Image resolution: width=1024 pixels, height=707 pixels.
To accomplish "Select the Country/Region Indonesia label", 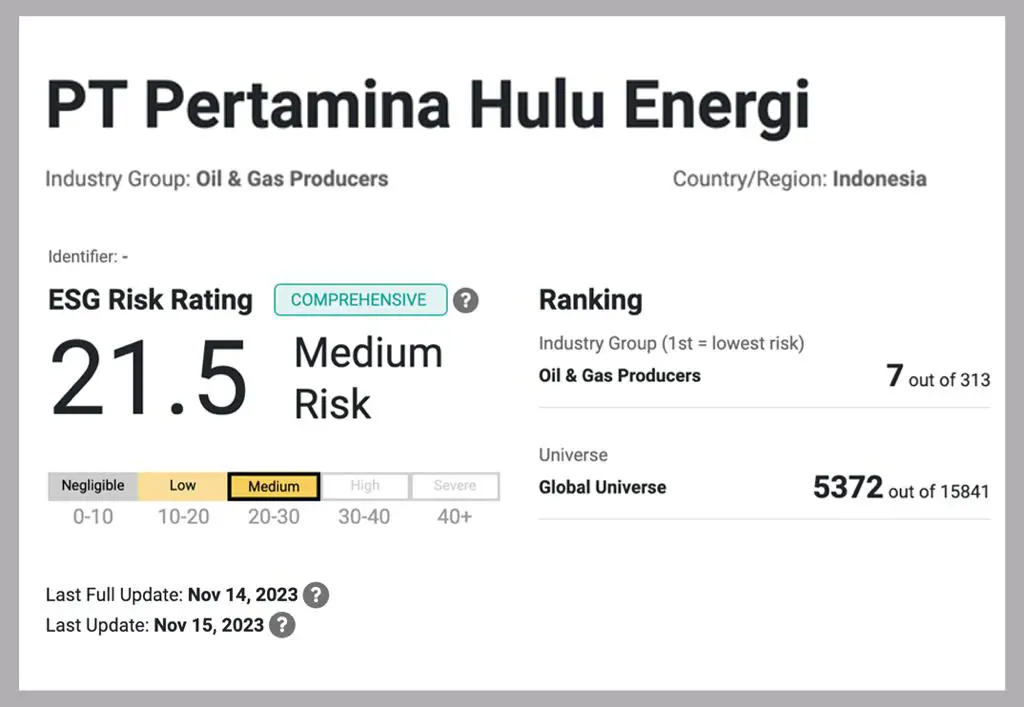I will tap(798, 179).
